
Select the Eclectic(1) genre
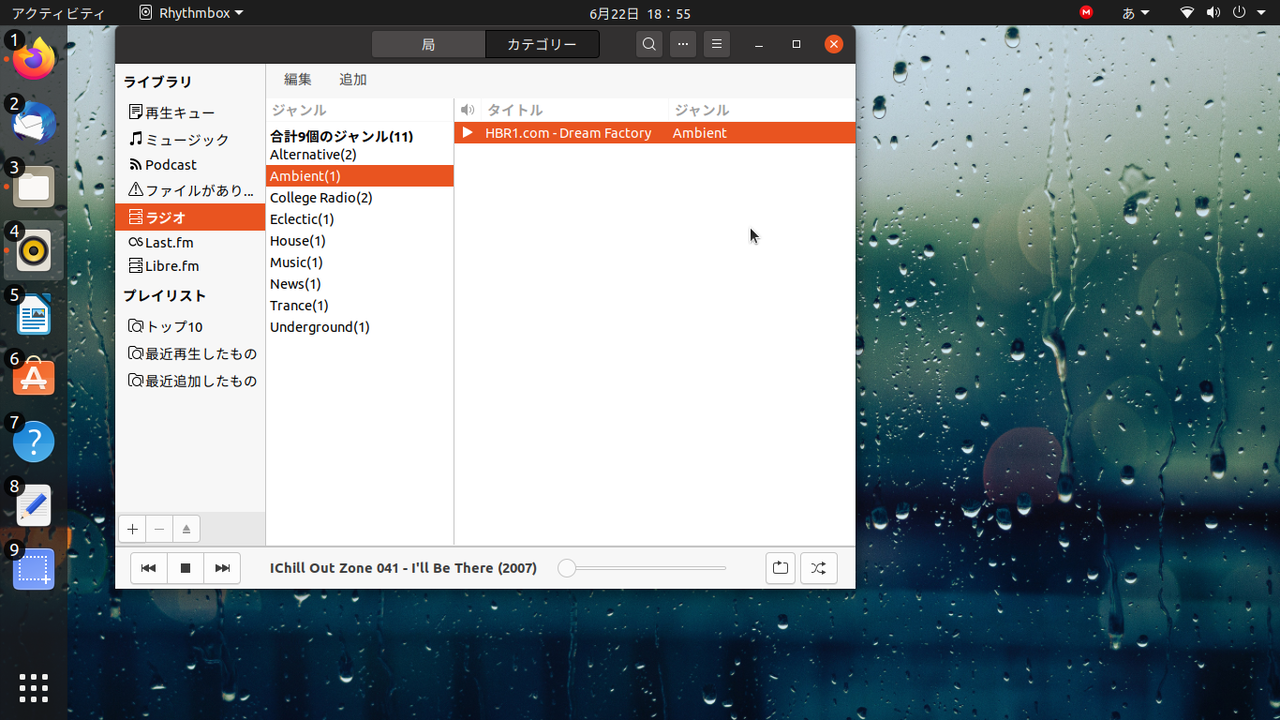point(360,219)
